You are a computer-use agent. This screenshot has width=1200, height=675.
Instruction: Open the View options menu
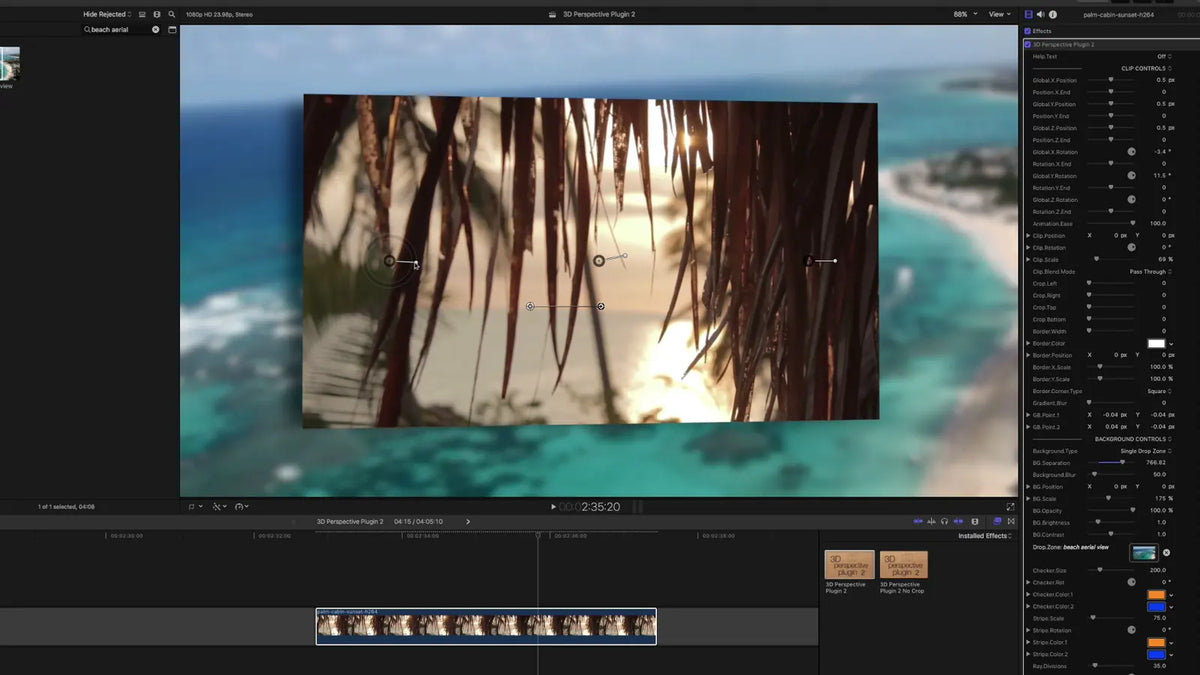pyautogui.click(x=1000, y=14)
